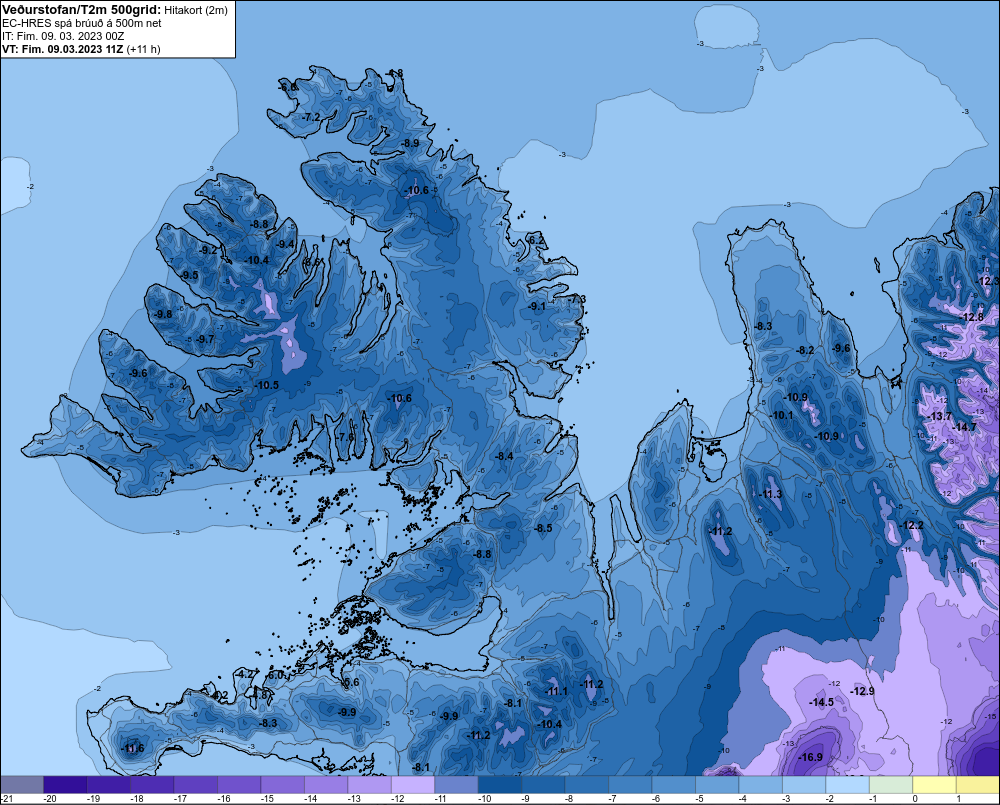Click the valid time 'VT: Fim. 09.03.2023 11Z'

pos(62,49)
